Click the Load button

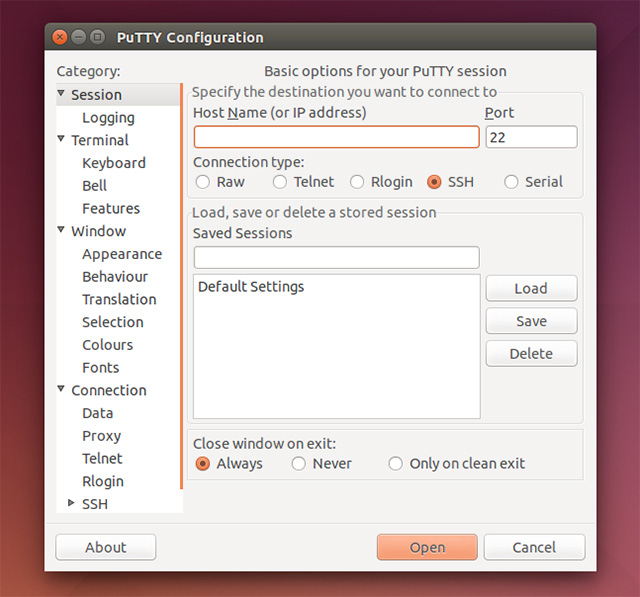pos(531,289)
